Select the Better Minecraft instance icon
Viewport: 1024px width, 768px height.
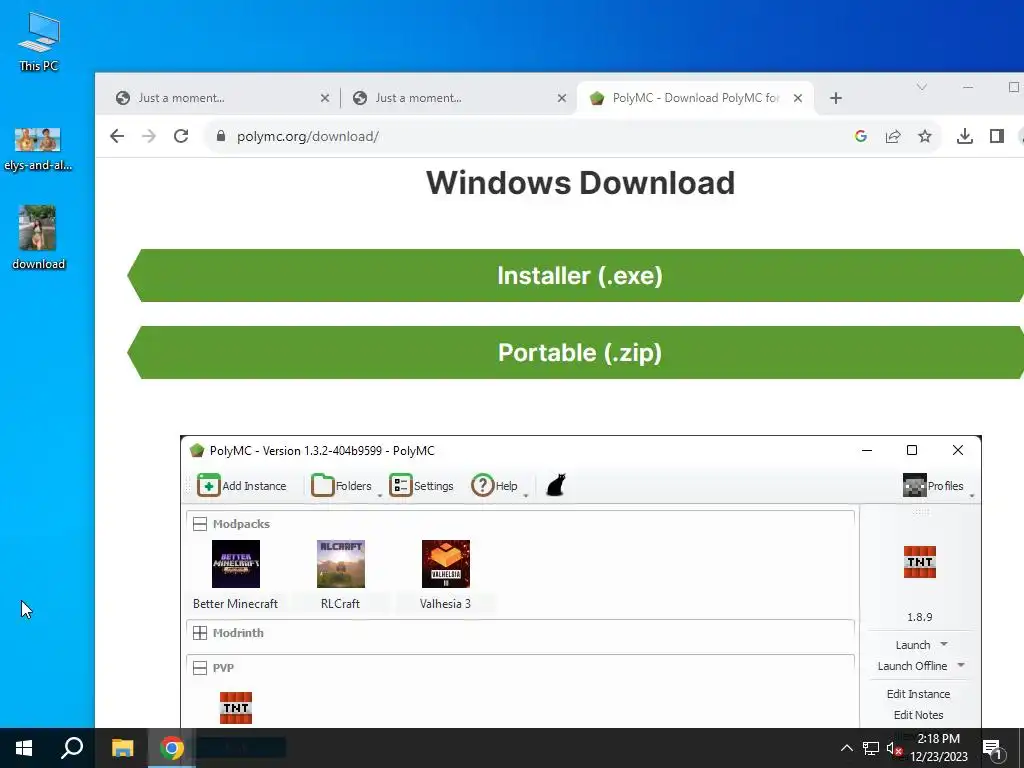pos(236,564)
